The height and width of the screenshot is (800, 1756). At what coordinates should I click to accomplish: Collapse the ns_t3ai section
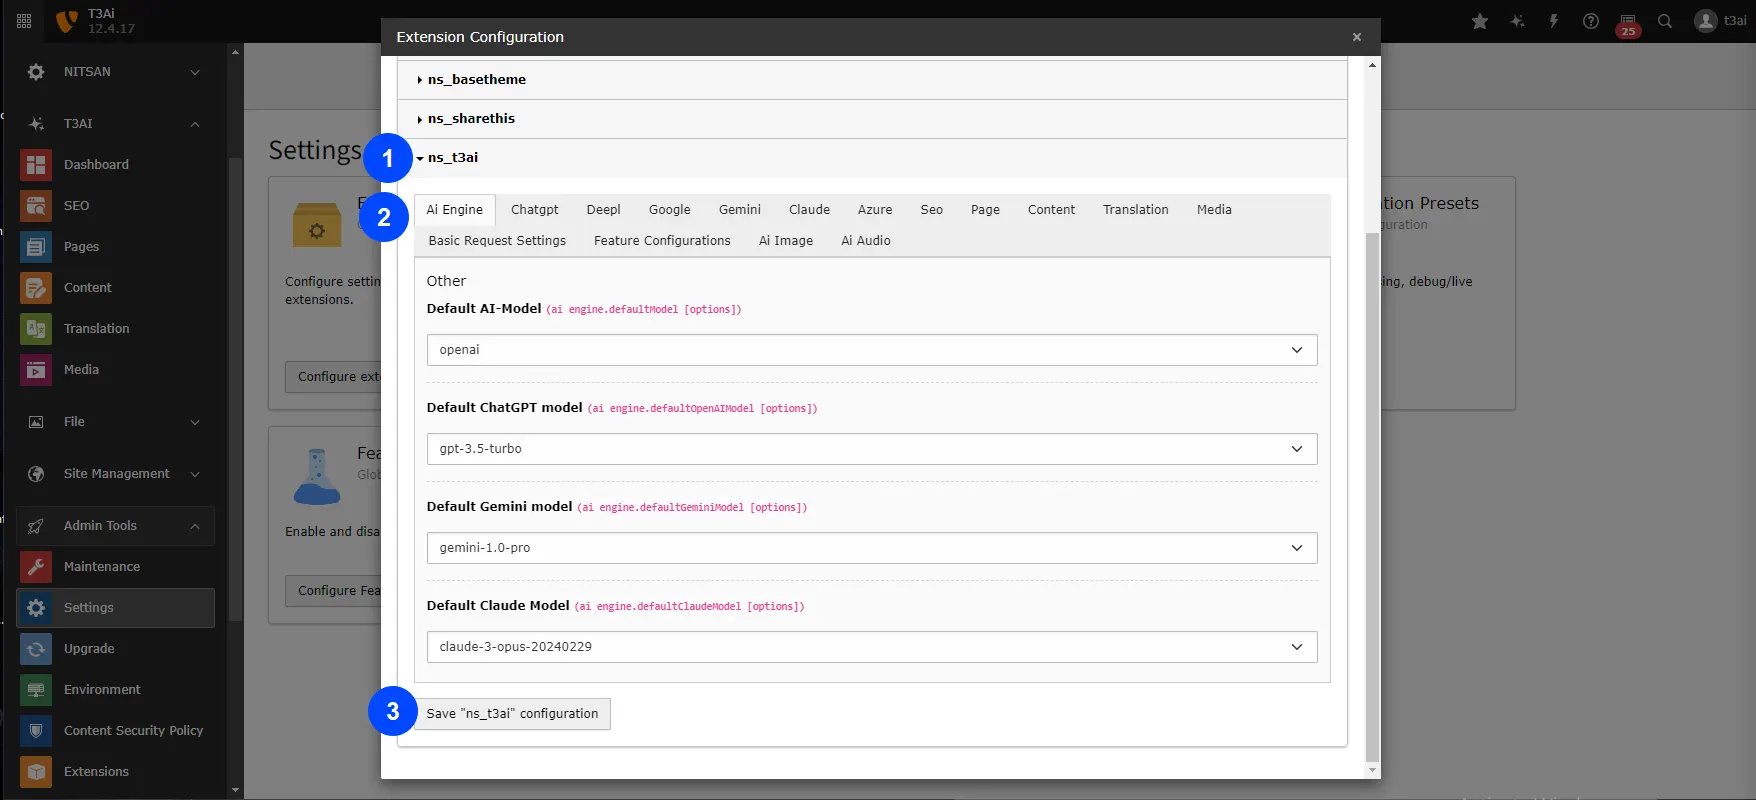(x=872, y=158)
